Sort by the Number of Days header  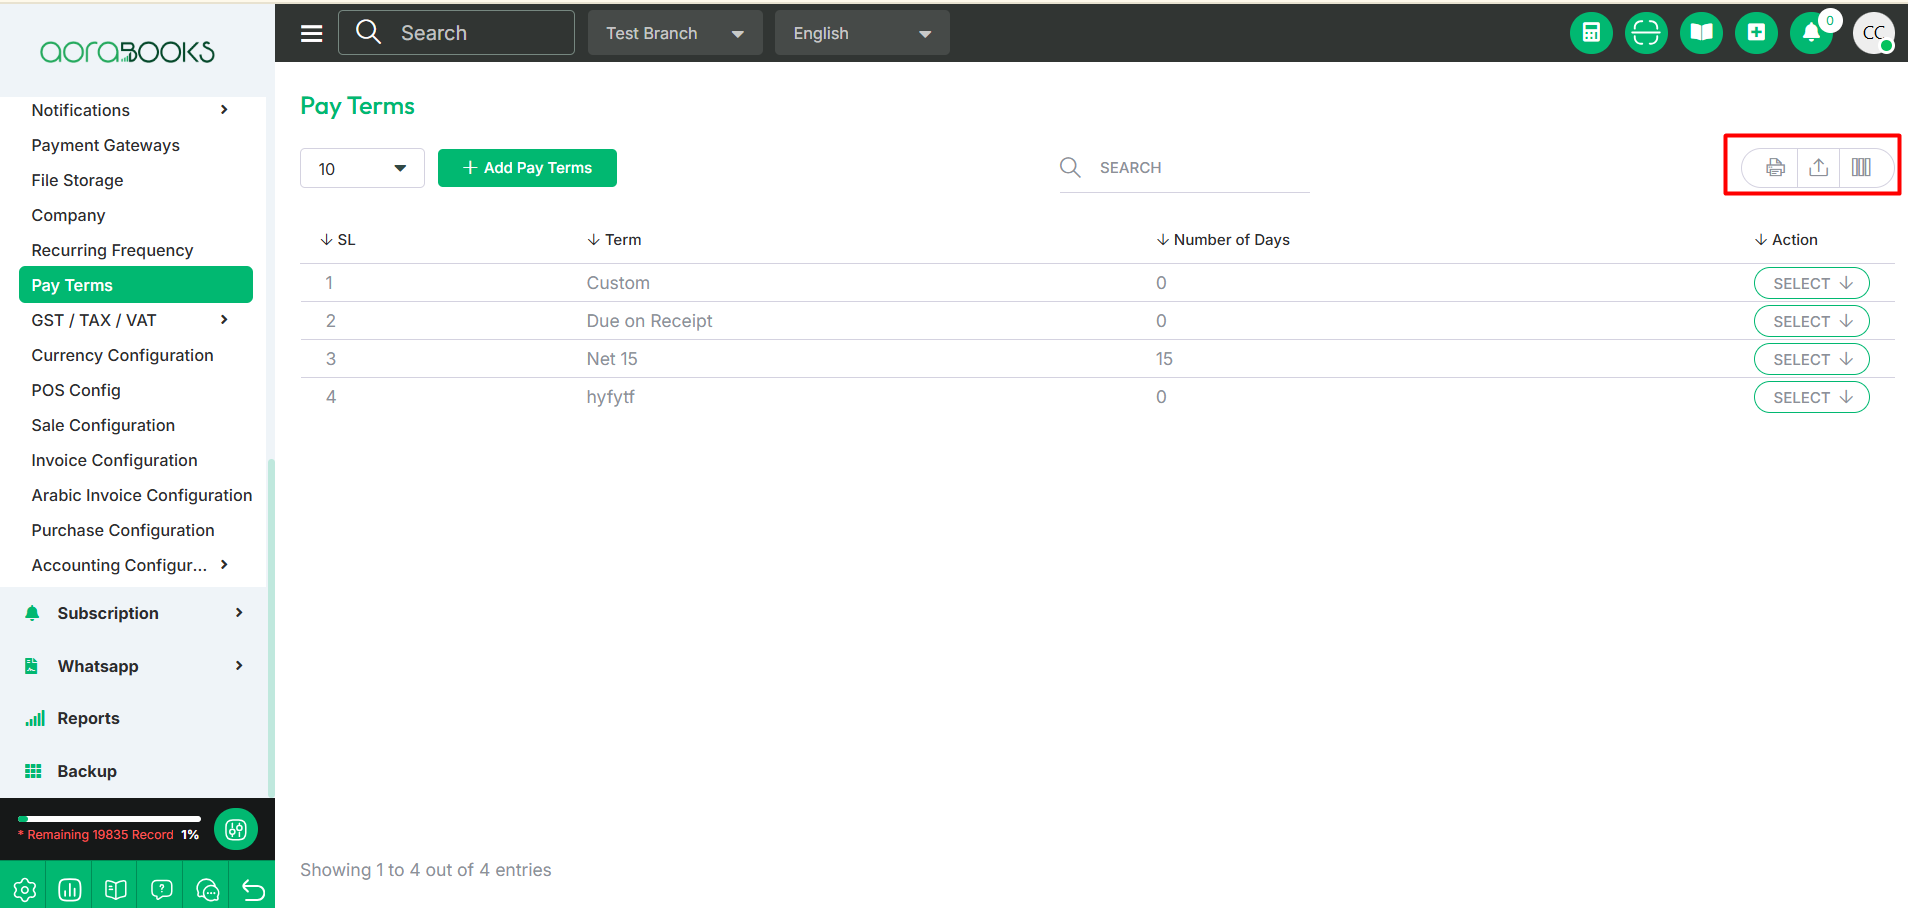(x=1223, y=240)
